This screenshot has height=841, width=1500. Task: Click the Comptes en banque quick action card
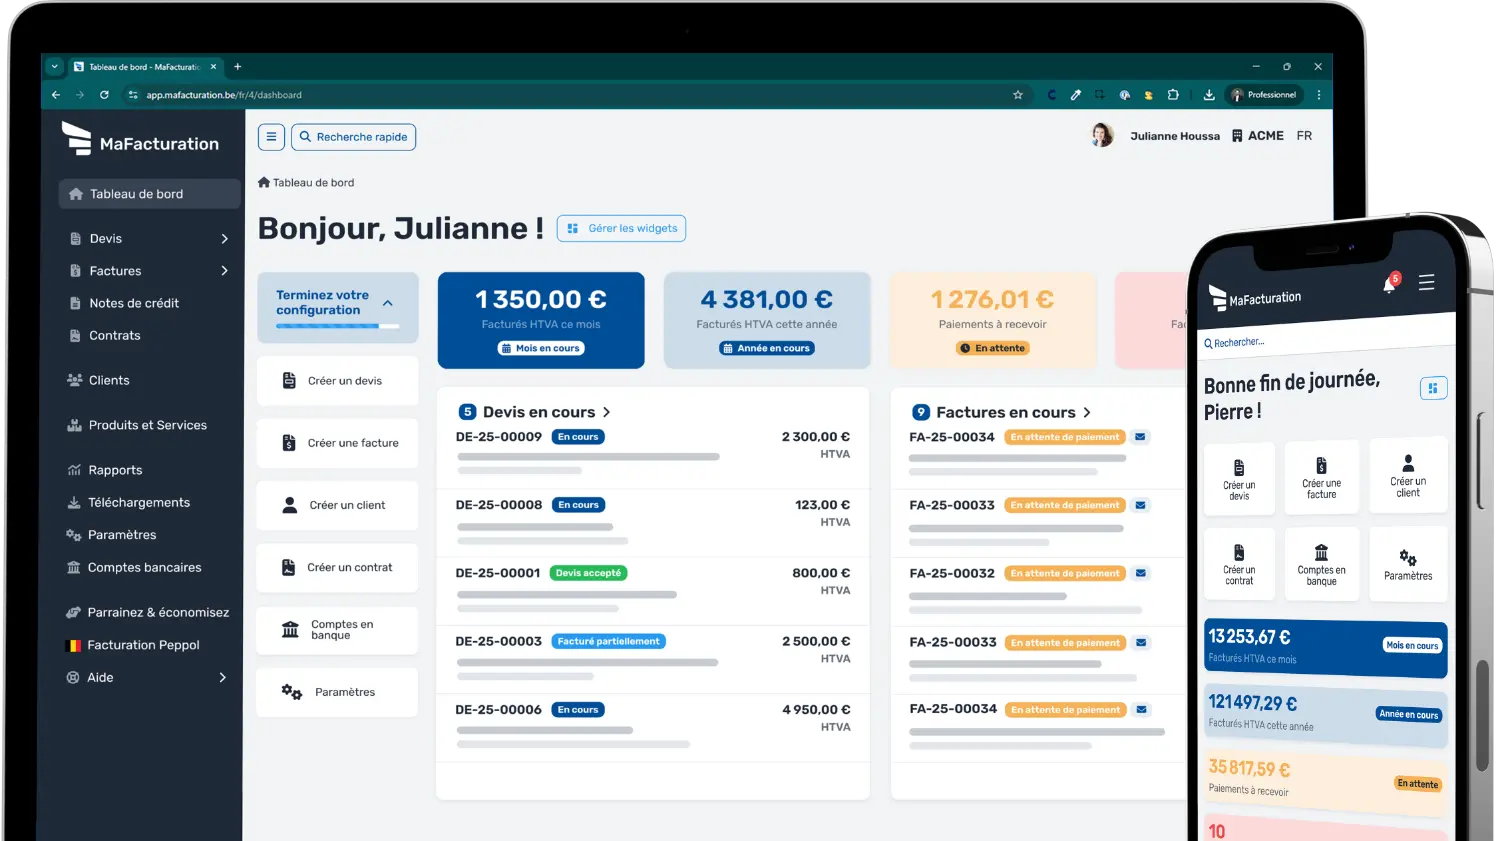[x=337, y=630]
